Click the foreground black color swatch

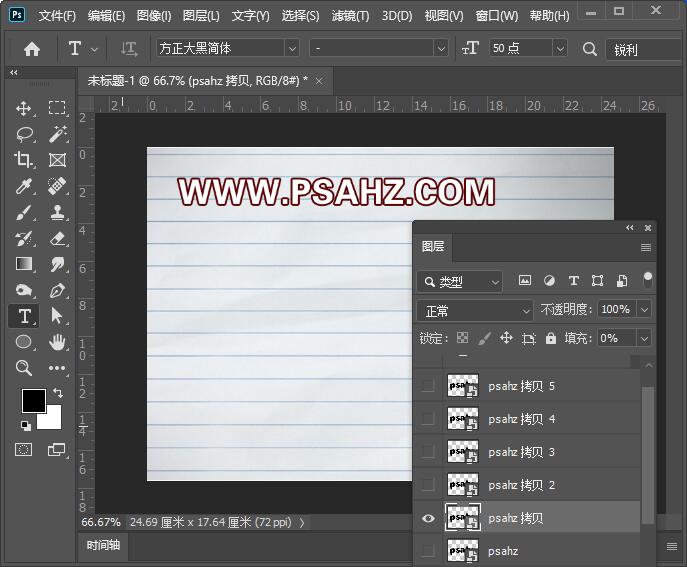pyautogui.click(x=34, y=400)
